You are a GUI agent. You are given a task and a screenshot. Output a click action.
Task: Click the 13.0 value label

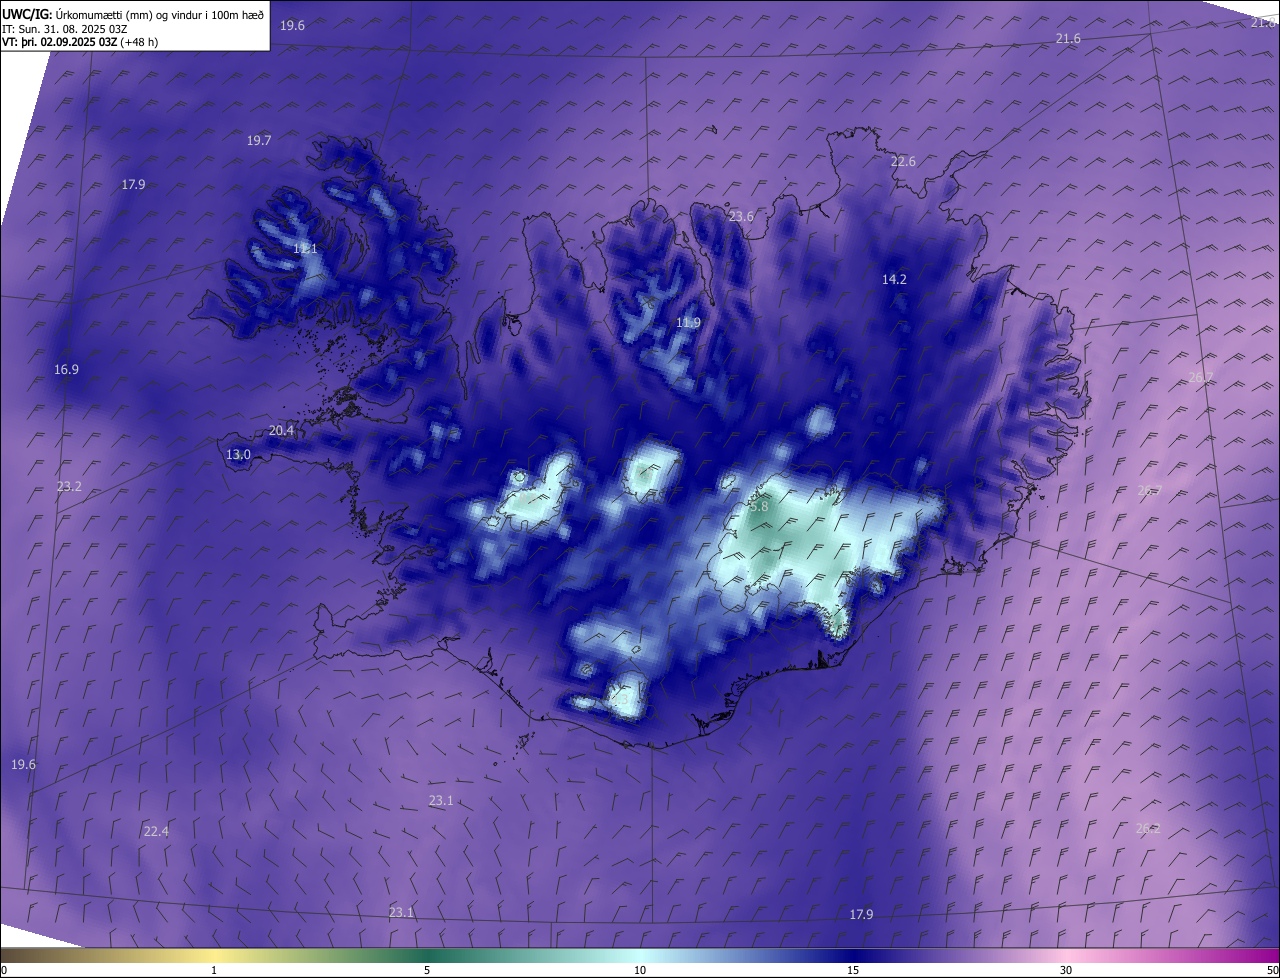238,455
